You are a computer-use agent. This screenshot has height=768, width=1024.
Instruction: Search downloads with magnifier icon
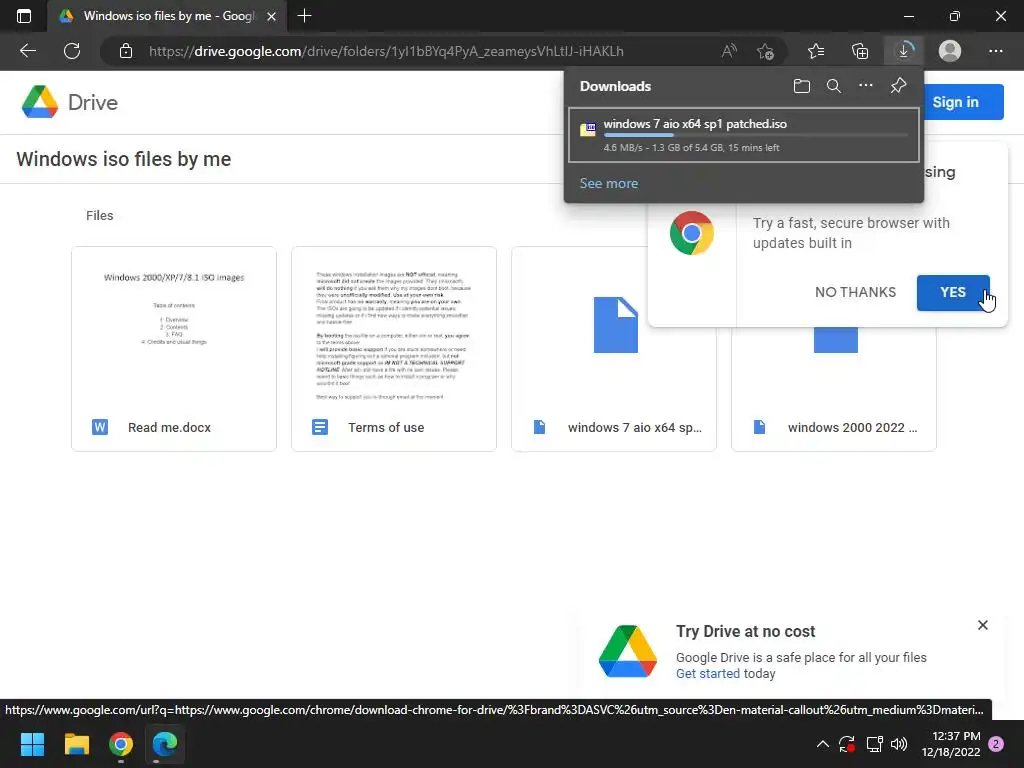(x=833, y=86)
